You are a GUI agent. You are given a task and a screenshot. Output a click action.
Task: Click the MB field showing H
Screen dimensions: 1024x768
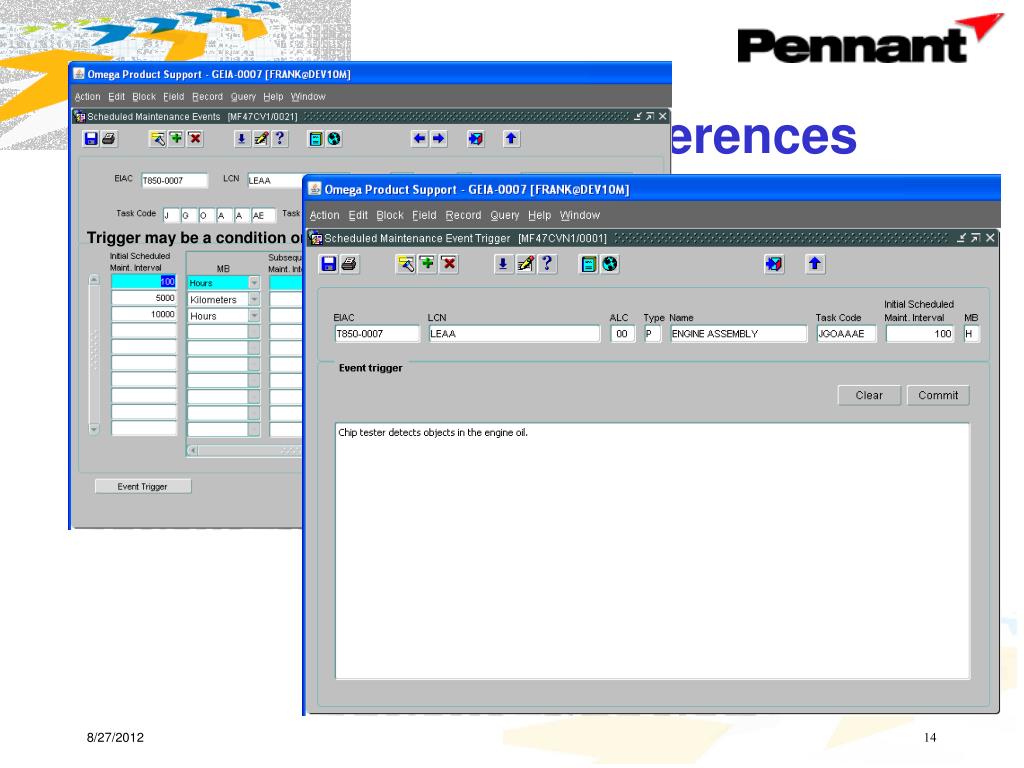(x=971, y=334)
